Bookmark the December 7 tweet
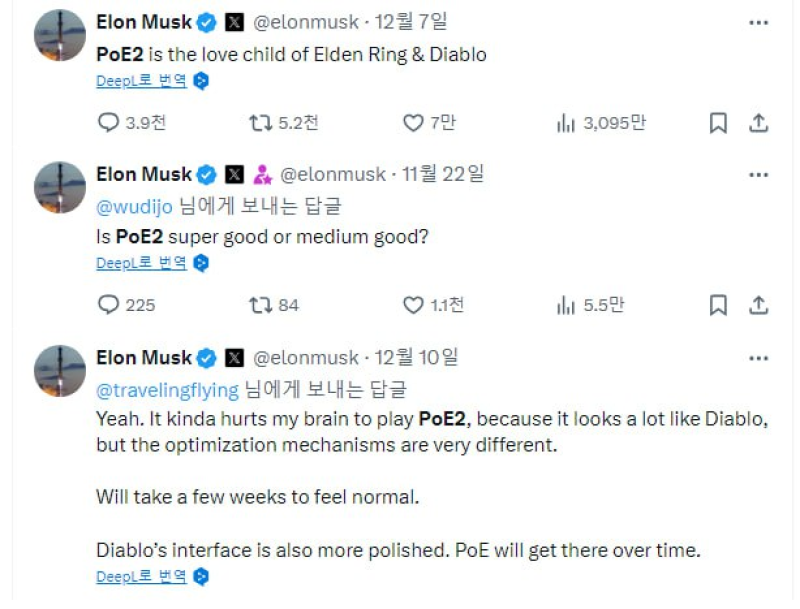The image size is (800, 609). pos(718,123)
